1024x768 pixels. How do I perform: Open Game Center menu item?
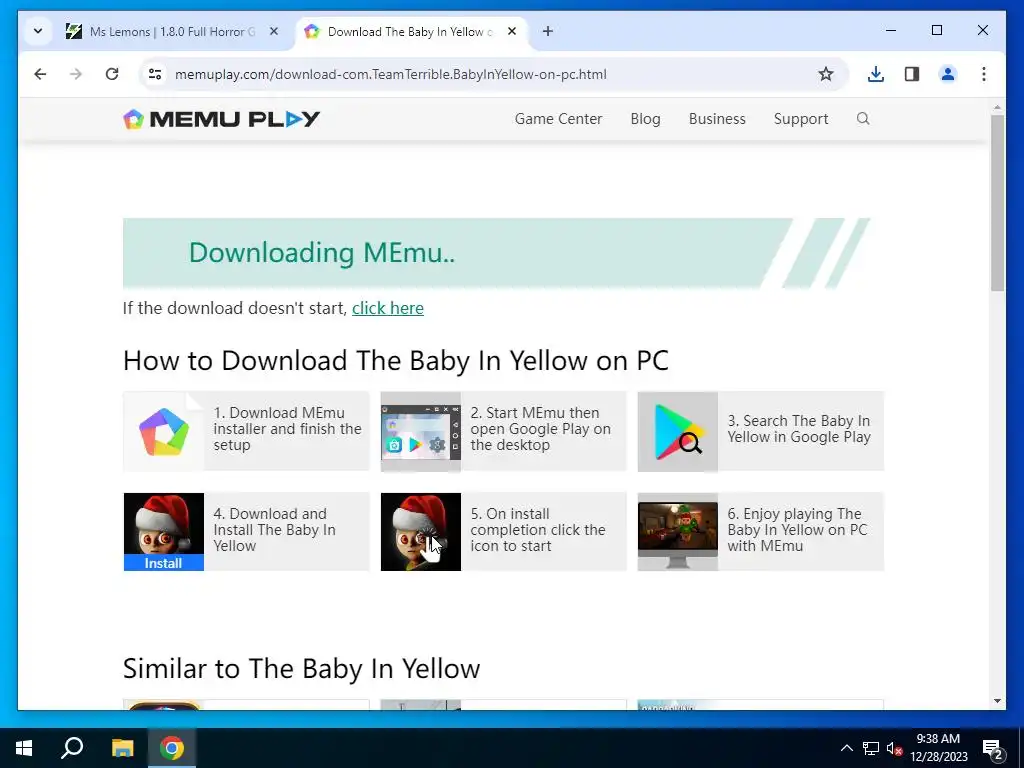(558, 119)
